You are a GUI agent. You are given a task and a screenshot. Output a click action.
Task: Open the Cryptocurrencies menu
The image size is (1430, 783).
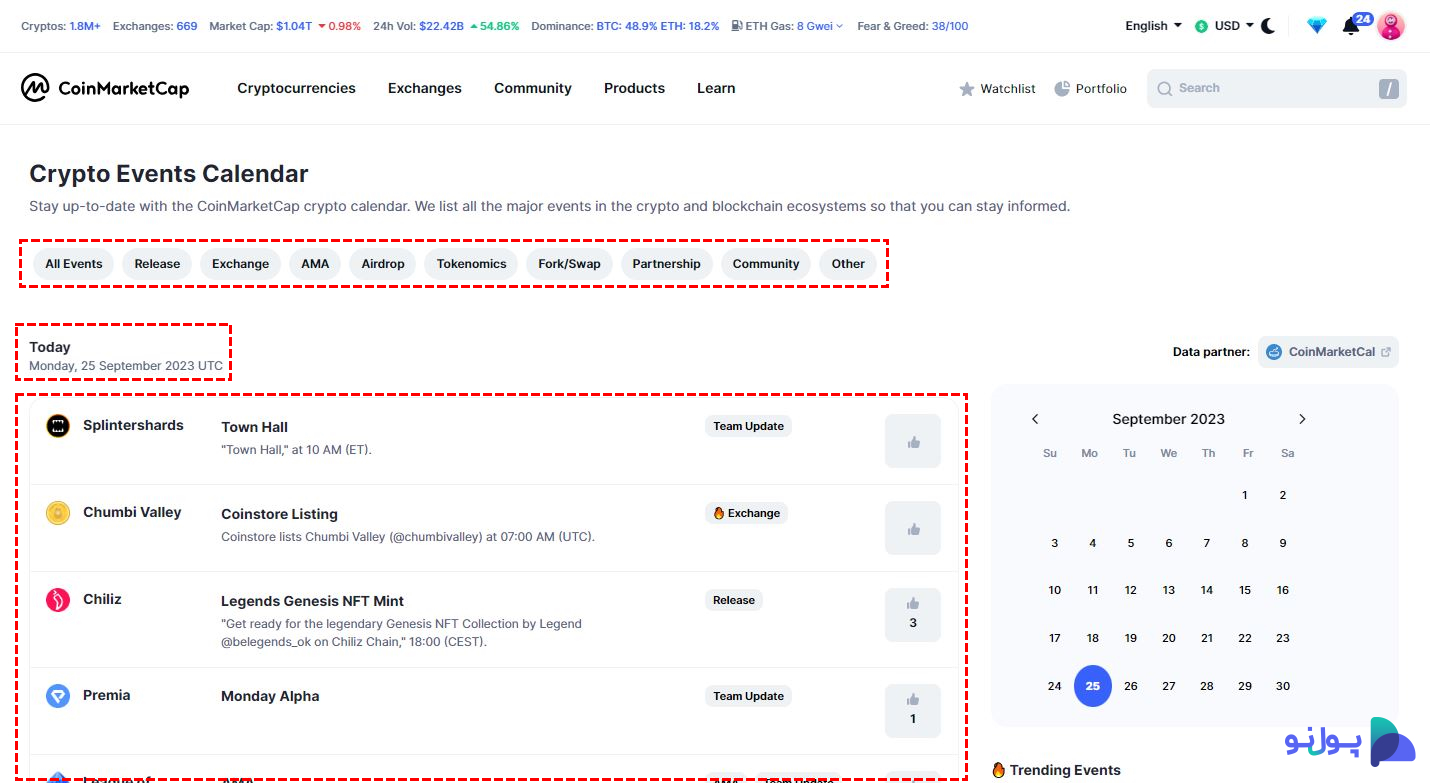pyautogui.click(x=296, y=88)
